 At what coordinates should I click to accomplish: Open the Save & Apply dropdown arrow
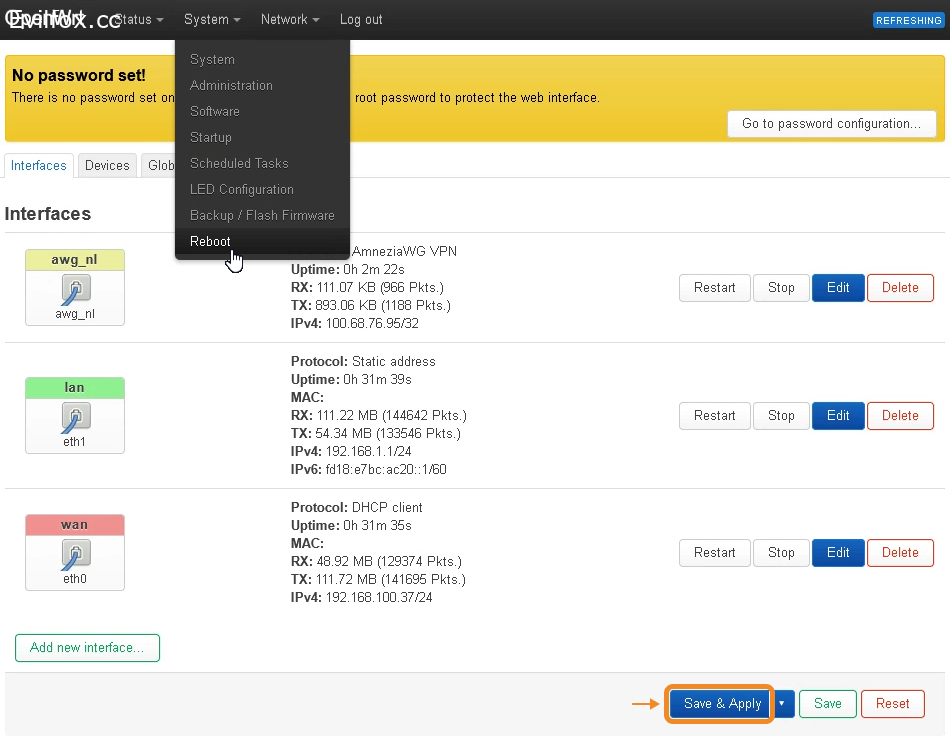[x=782, y=704]
